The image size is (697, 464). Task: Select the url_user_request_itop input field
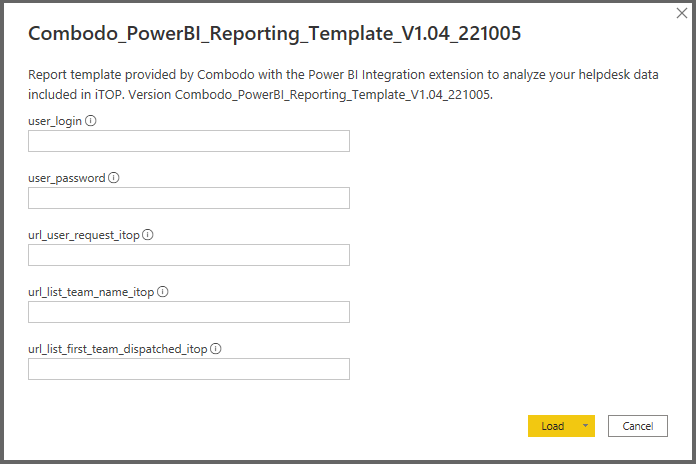click(x=189, y=255)
